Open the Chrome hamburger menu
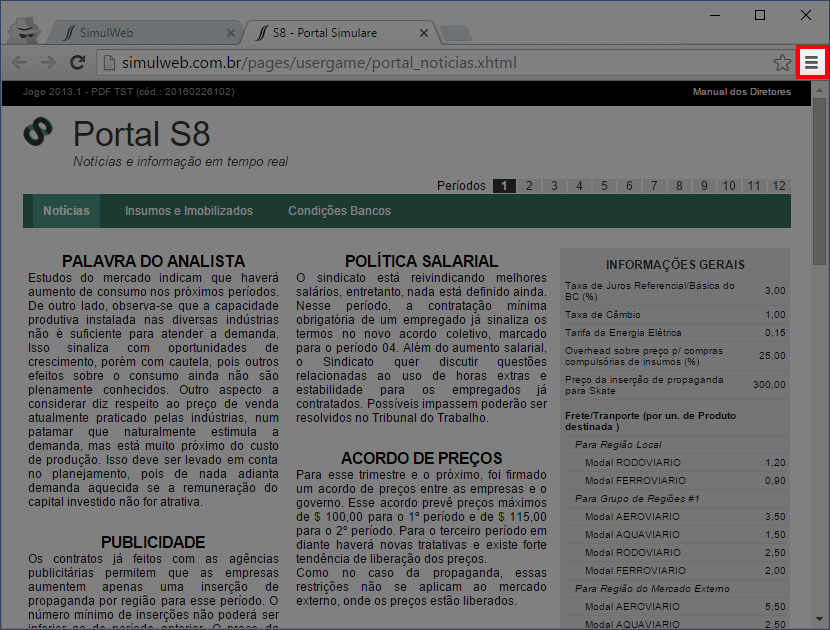830x630 pixels. pos(811,62)
